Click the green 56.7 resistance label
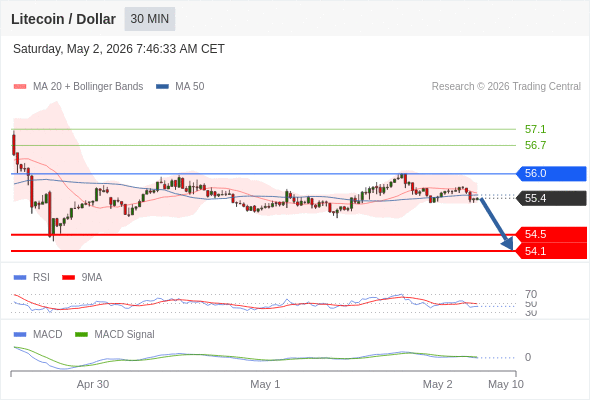590x400 pixels. tap(535, 145)
